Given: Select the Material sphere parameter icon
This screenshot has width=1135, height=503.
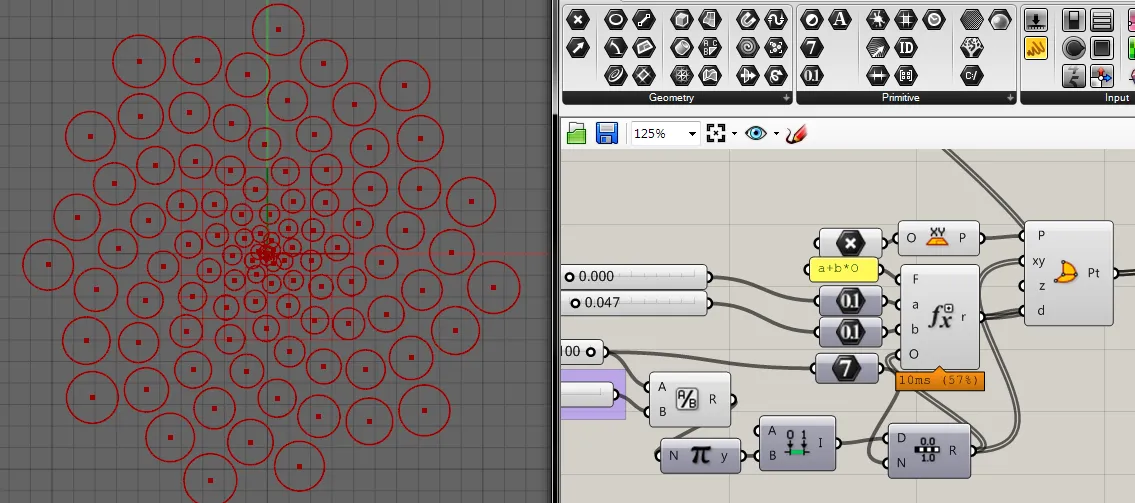Looking at the screenshot, I should pos(1000,20).
